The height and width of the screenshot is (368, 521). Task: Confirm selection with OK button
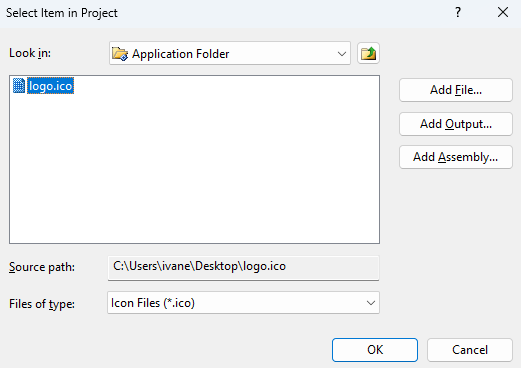point(375,350)
